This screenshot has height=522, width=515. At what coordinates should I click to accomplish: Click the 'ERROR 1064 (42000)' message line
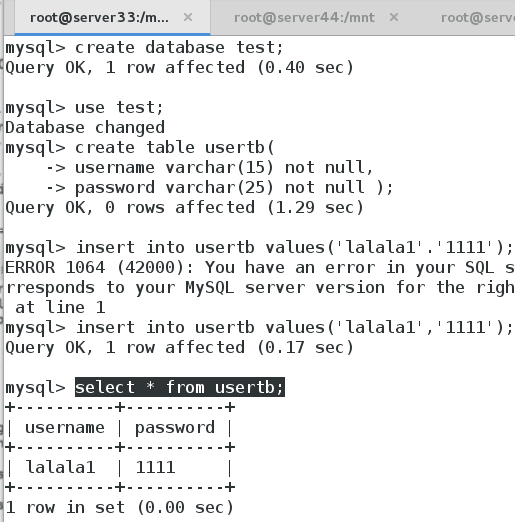pyautogui.click(x=260, y=267)
